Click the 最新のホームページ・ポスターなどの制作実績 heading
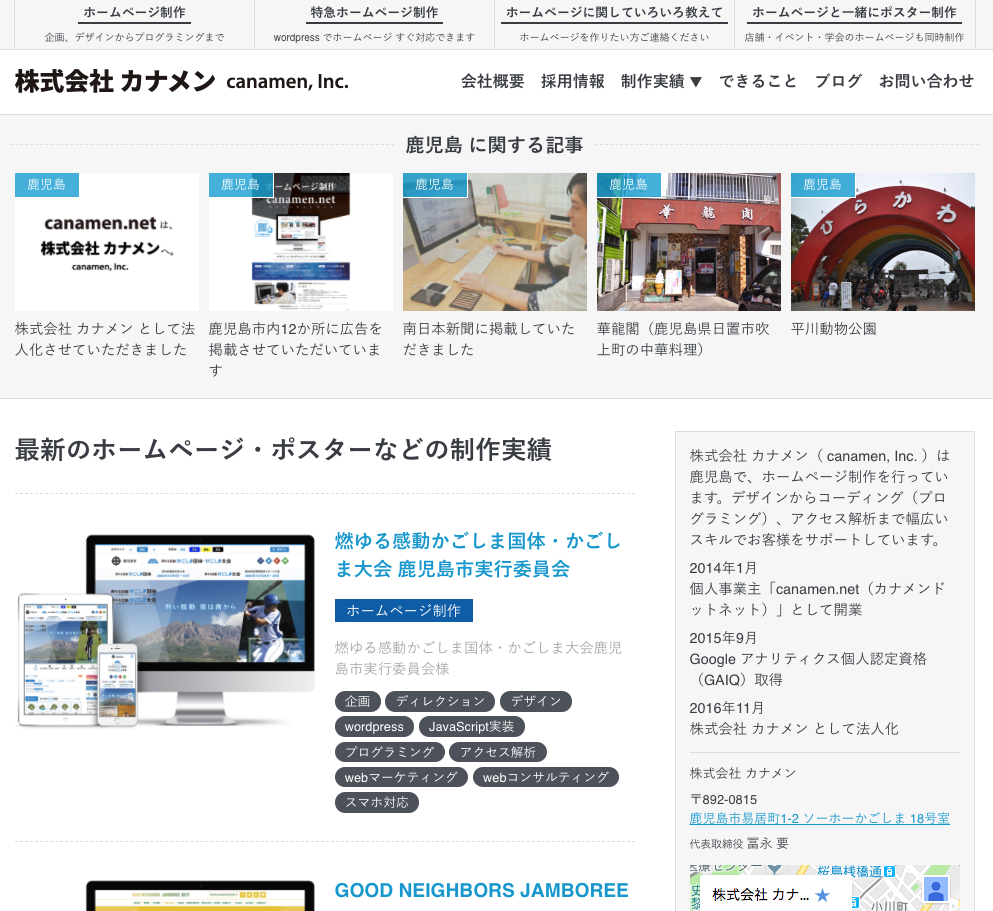 tap(283, 450)
